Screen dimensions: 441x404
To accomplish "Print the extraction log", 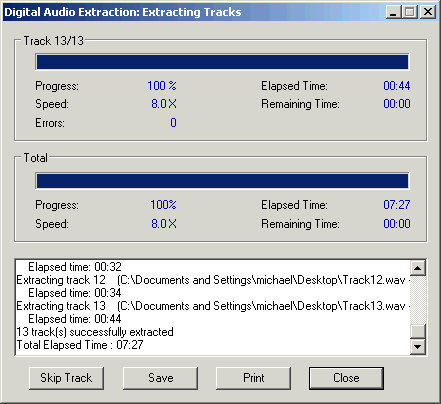I will 253,378.
